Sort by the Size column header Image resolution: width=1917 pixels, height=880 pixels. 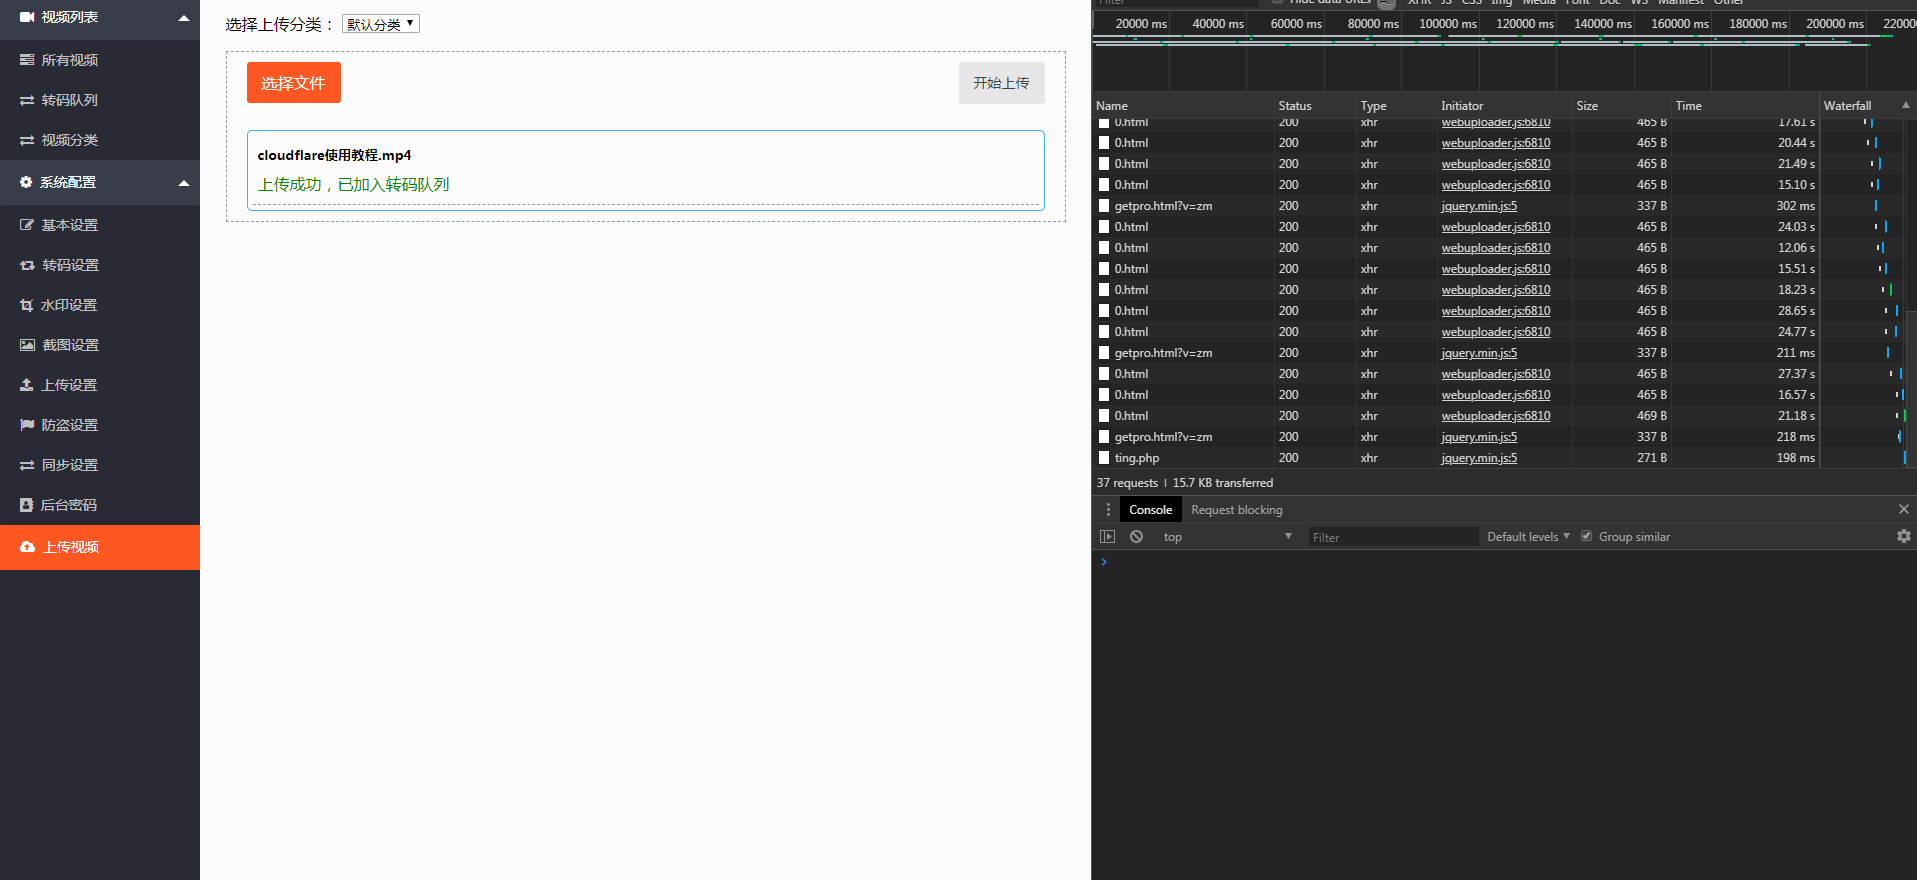(1621, 105)
